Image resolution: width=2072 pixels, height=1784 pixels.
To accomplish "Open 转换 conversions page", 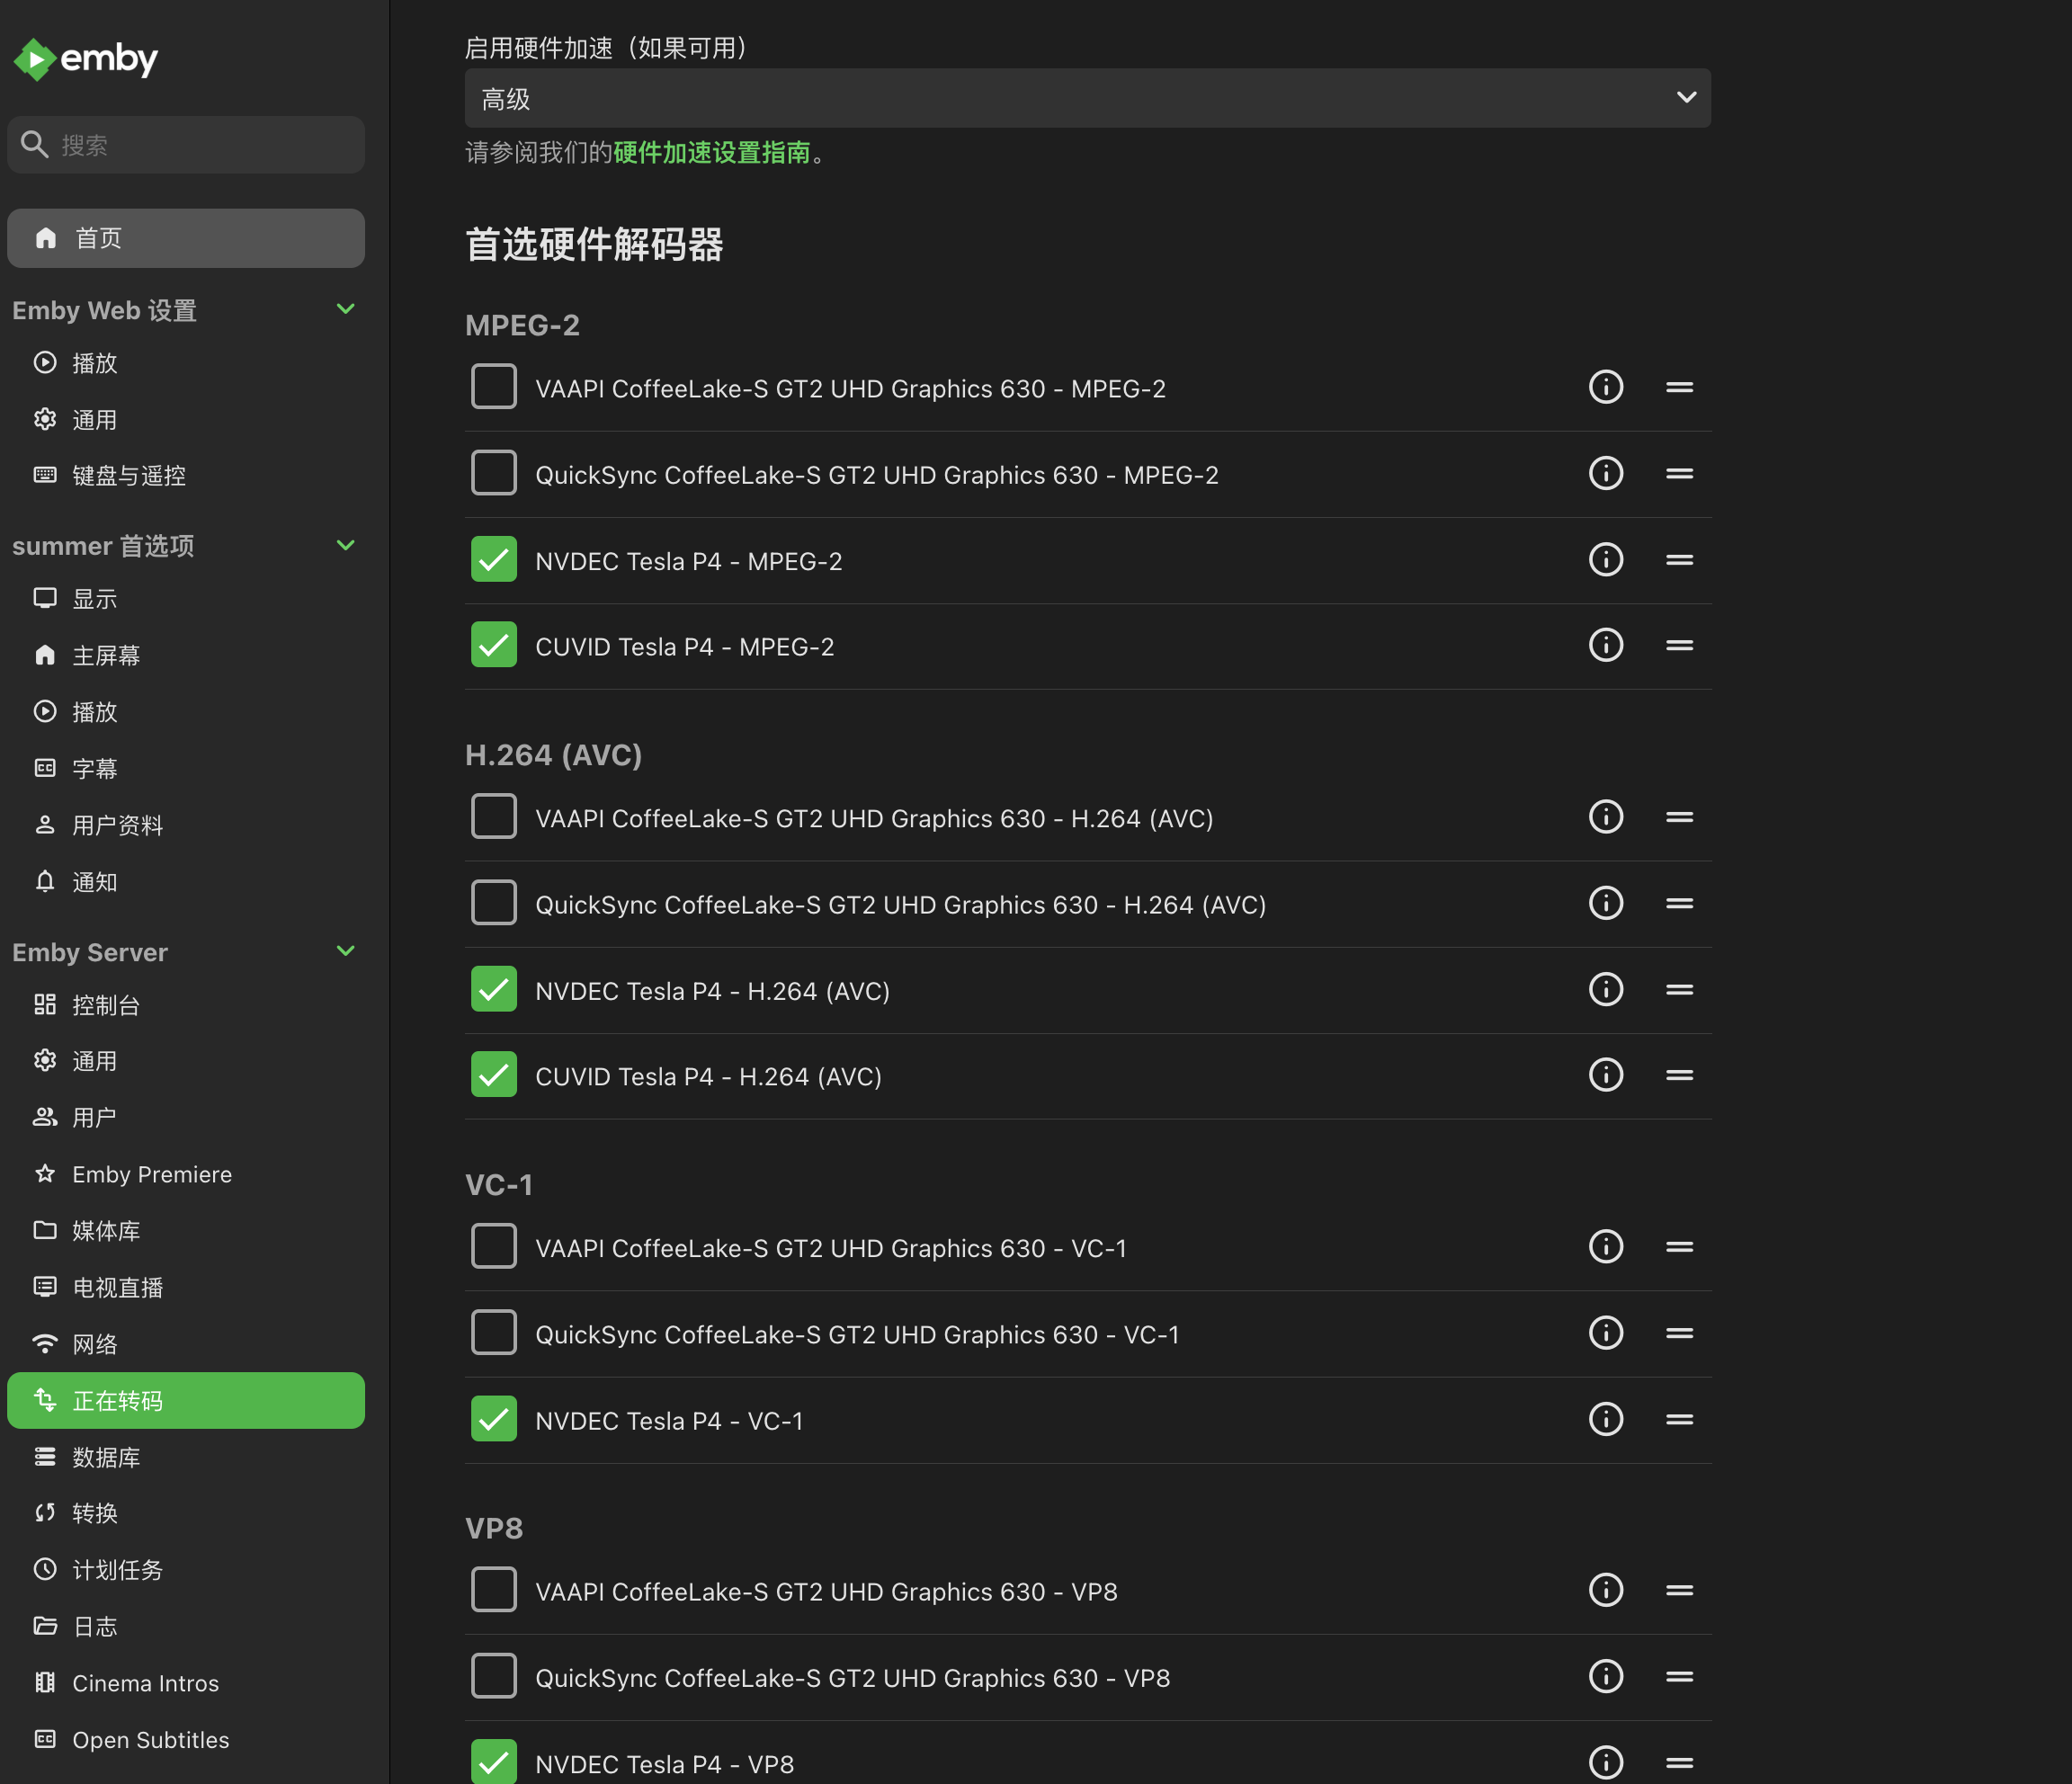I will (x=186, y=1513).
